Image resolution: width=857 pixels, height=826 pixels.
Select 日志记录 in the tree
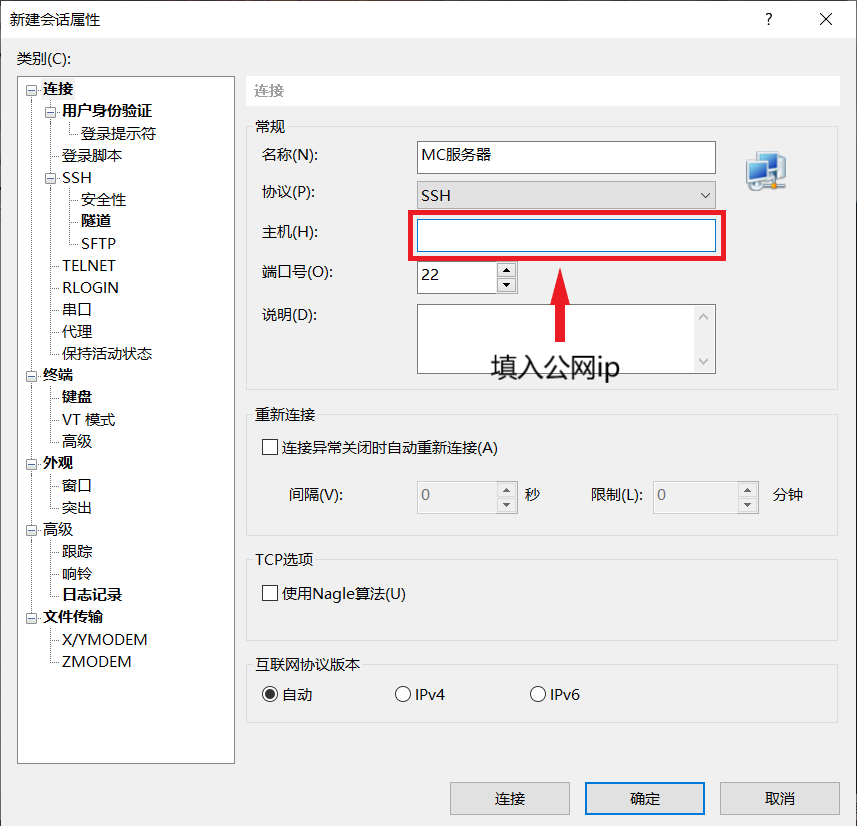click(x=92, y=595)
